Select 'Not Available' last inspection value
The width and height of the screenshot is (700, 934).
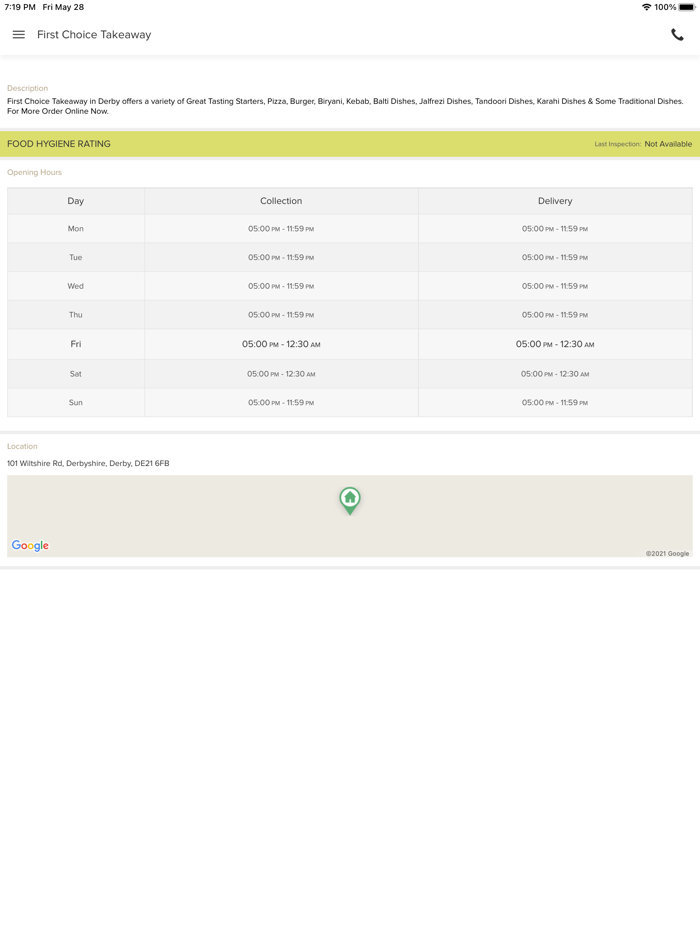(668, 144)
